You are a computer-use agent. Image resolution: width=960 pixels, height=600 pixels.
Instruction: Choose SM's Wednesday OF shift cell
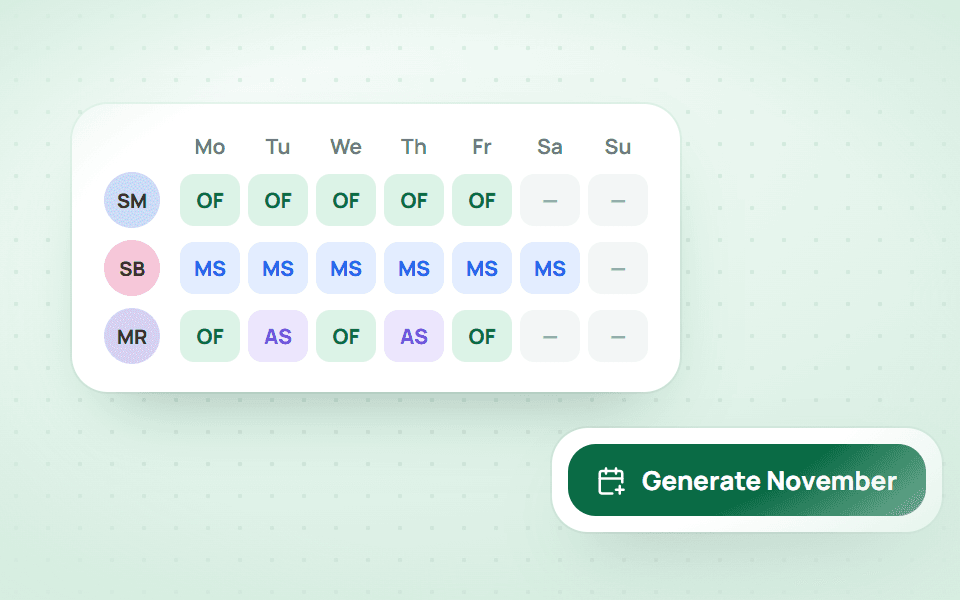[x=346, y=200]
